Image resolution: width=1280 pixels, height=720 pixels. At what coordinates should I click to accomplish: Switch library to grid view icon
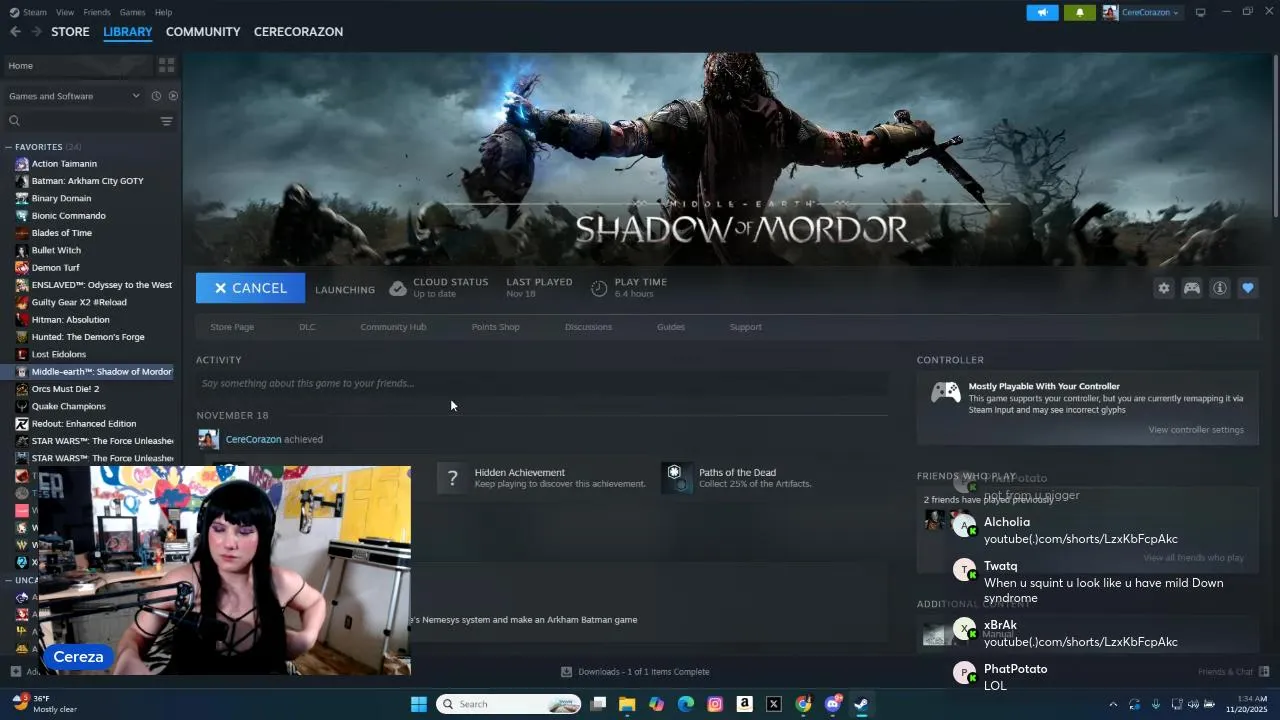tap(167, 65)
